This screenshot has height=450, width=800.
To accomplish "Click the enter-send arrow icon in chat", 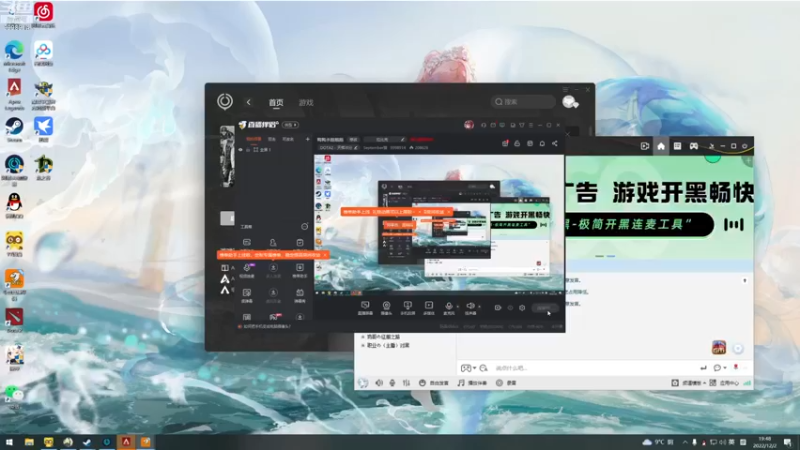I will [703, 368].
